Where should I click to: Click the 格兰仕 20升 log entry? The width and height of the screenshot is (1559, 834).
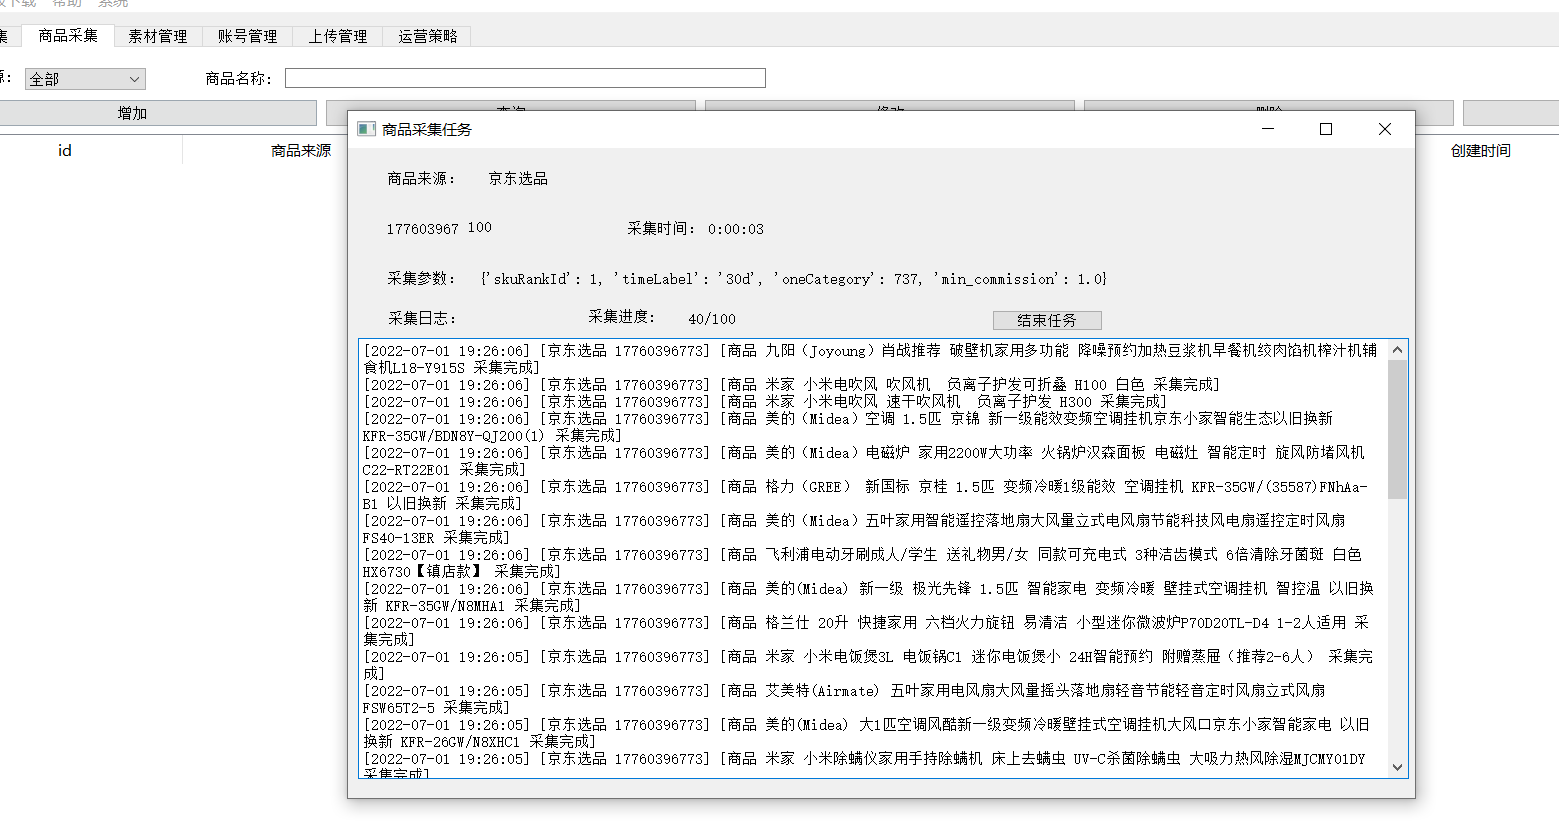[x=866, y=631]
